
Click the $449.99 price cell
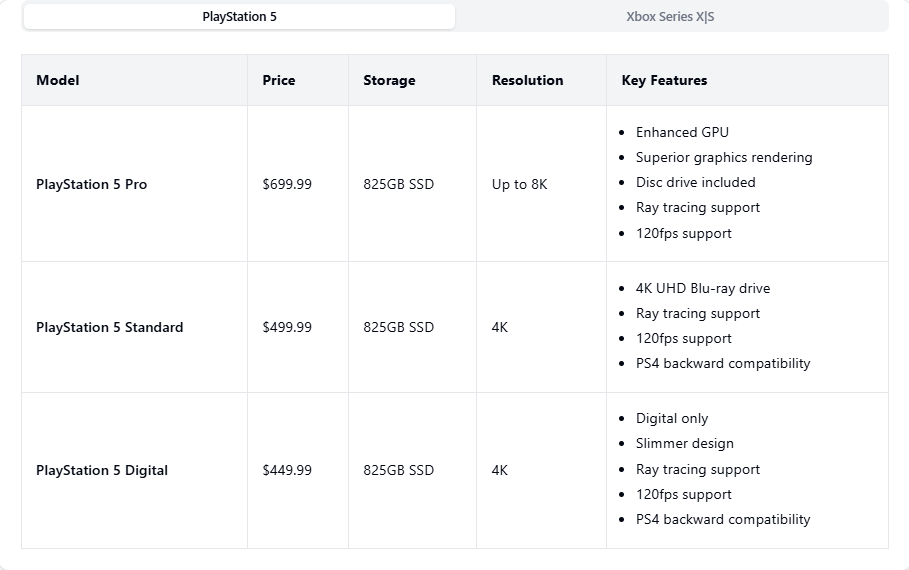click(x=287, y=470)
